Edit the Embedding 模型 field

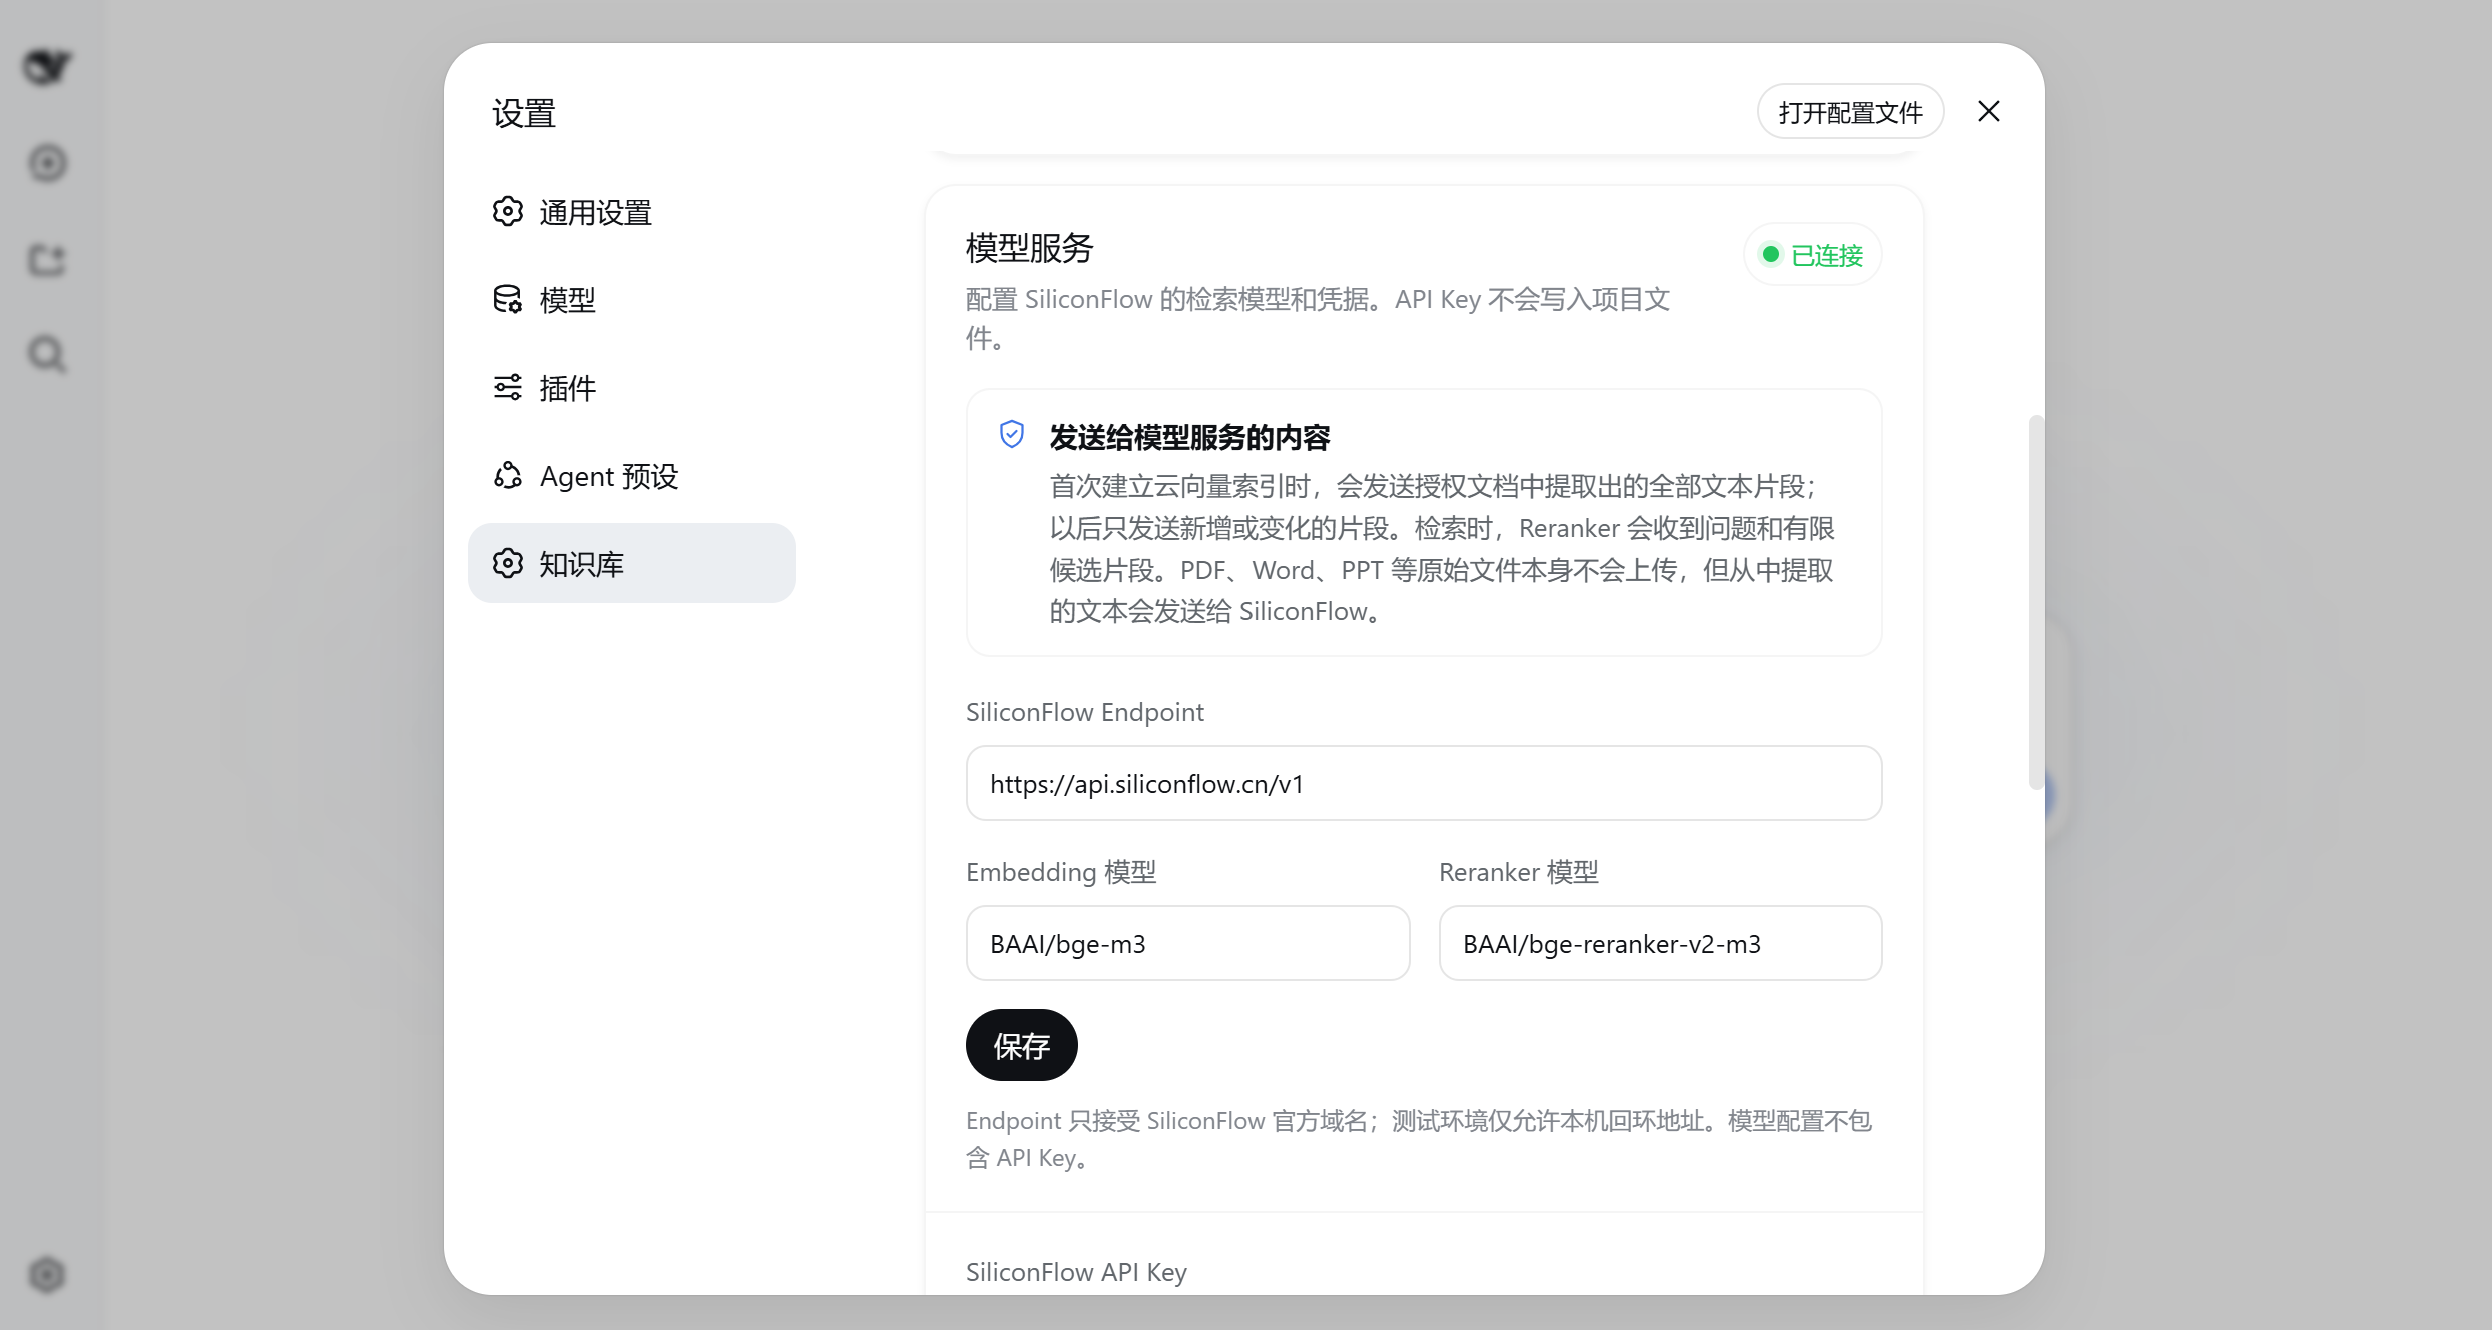coord(1188,943)
